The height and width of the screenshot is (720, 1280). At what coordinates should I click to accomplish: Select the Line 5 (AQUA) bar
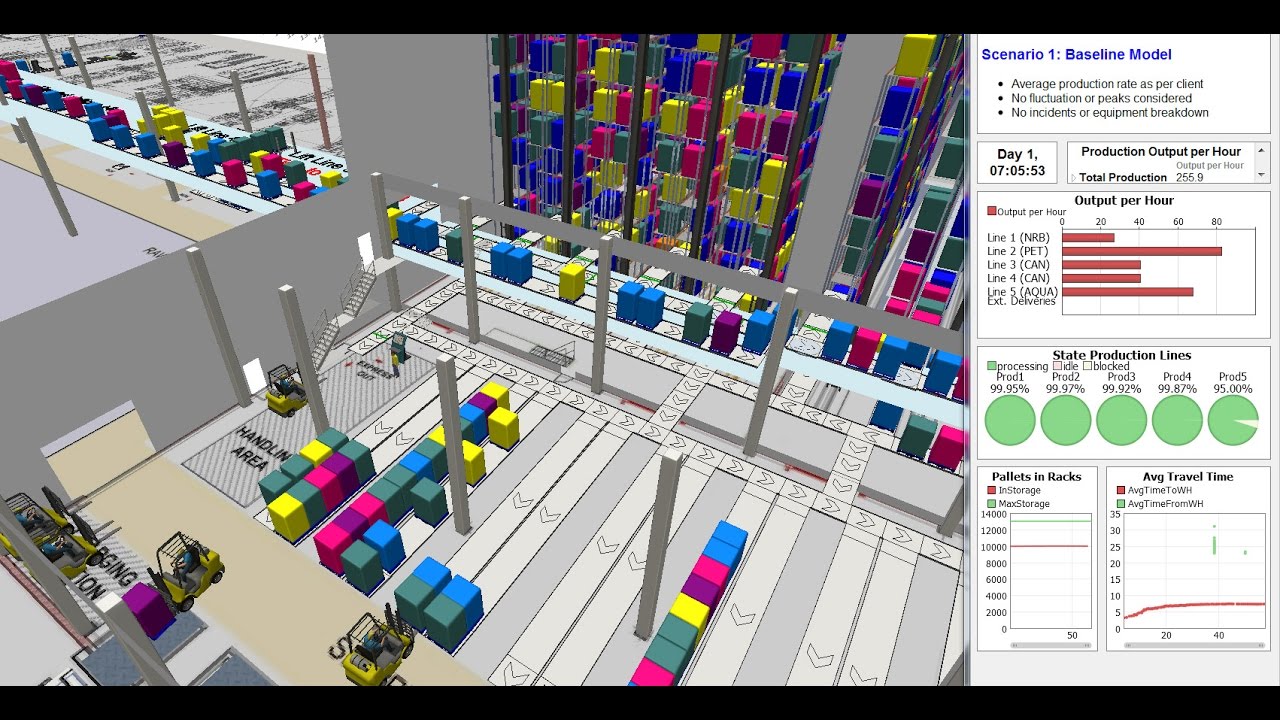coord(1128,292)
